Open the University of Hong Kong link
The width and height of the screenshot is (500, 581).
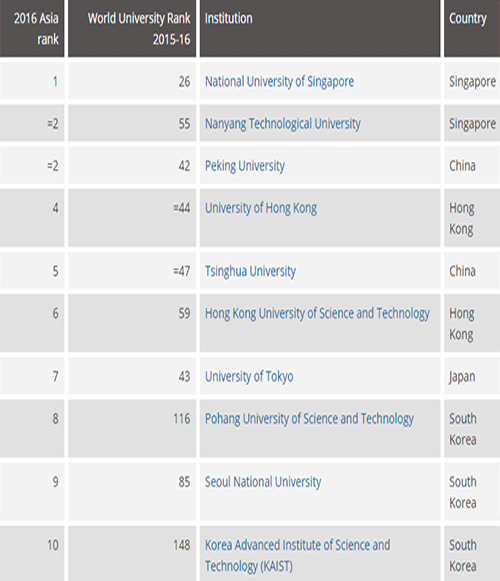[261, 208]
